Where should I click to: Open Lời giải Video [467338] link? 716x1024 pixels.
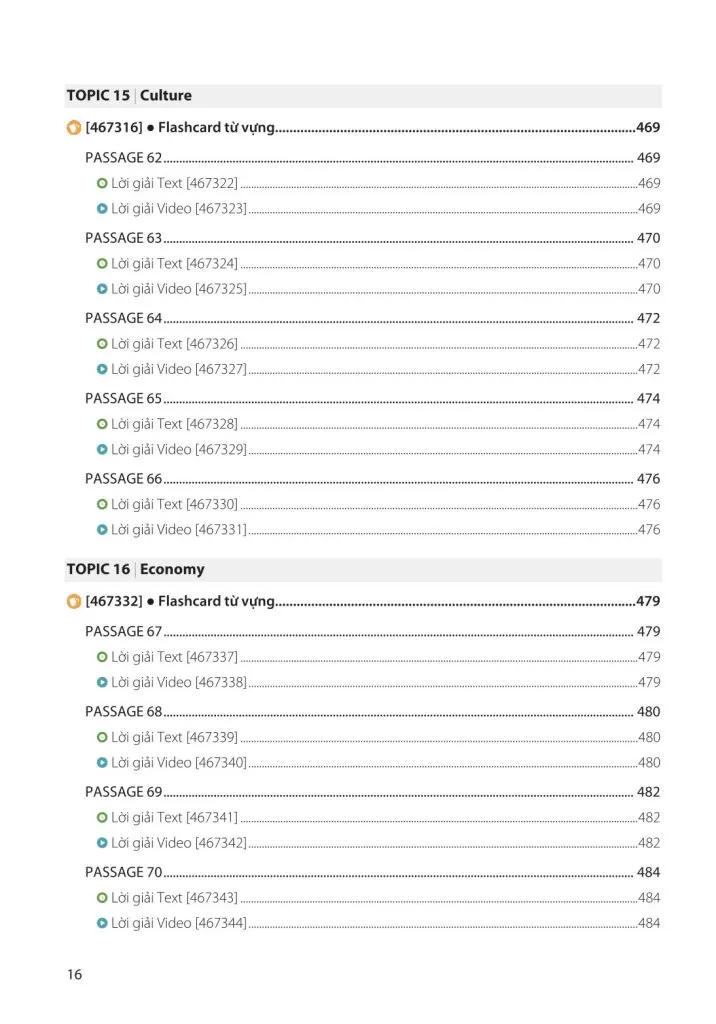pyautogui.click(x=178, y=683)
